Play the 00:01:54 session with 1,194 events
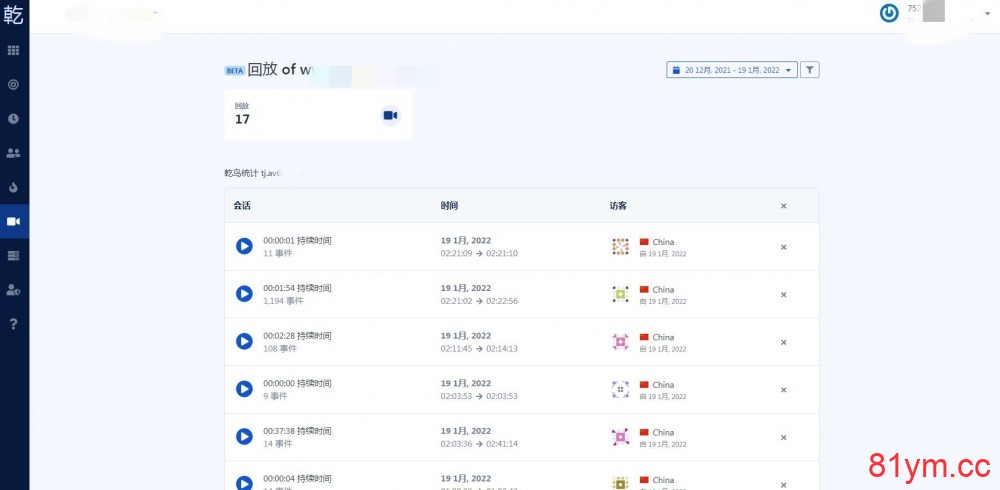 pos(244,293)
